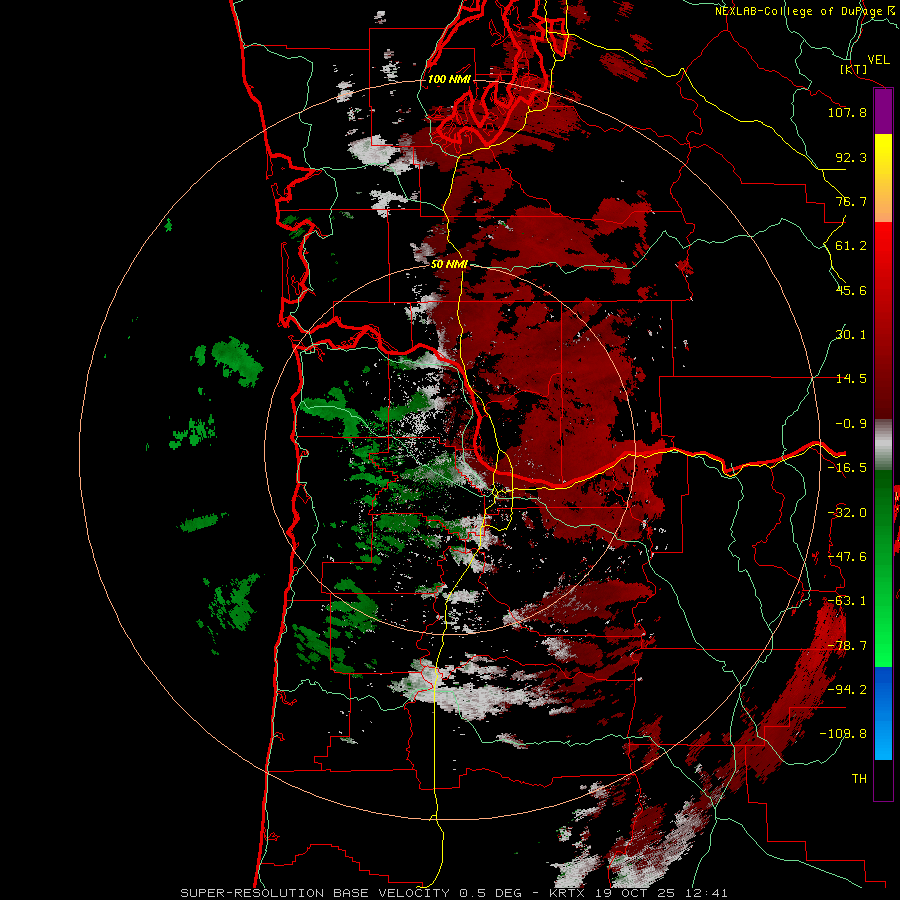Click the -109.8 scale value
This screenshot has width=900, height=900.
(x=843, y=734)
